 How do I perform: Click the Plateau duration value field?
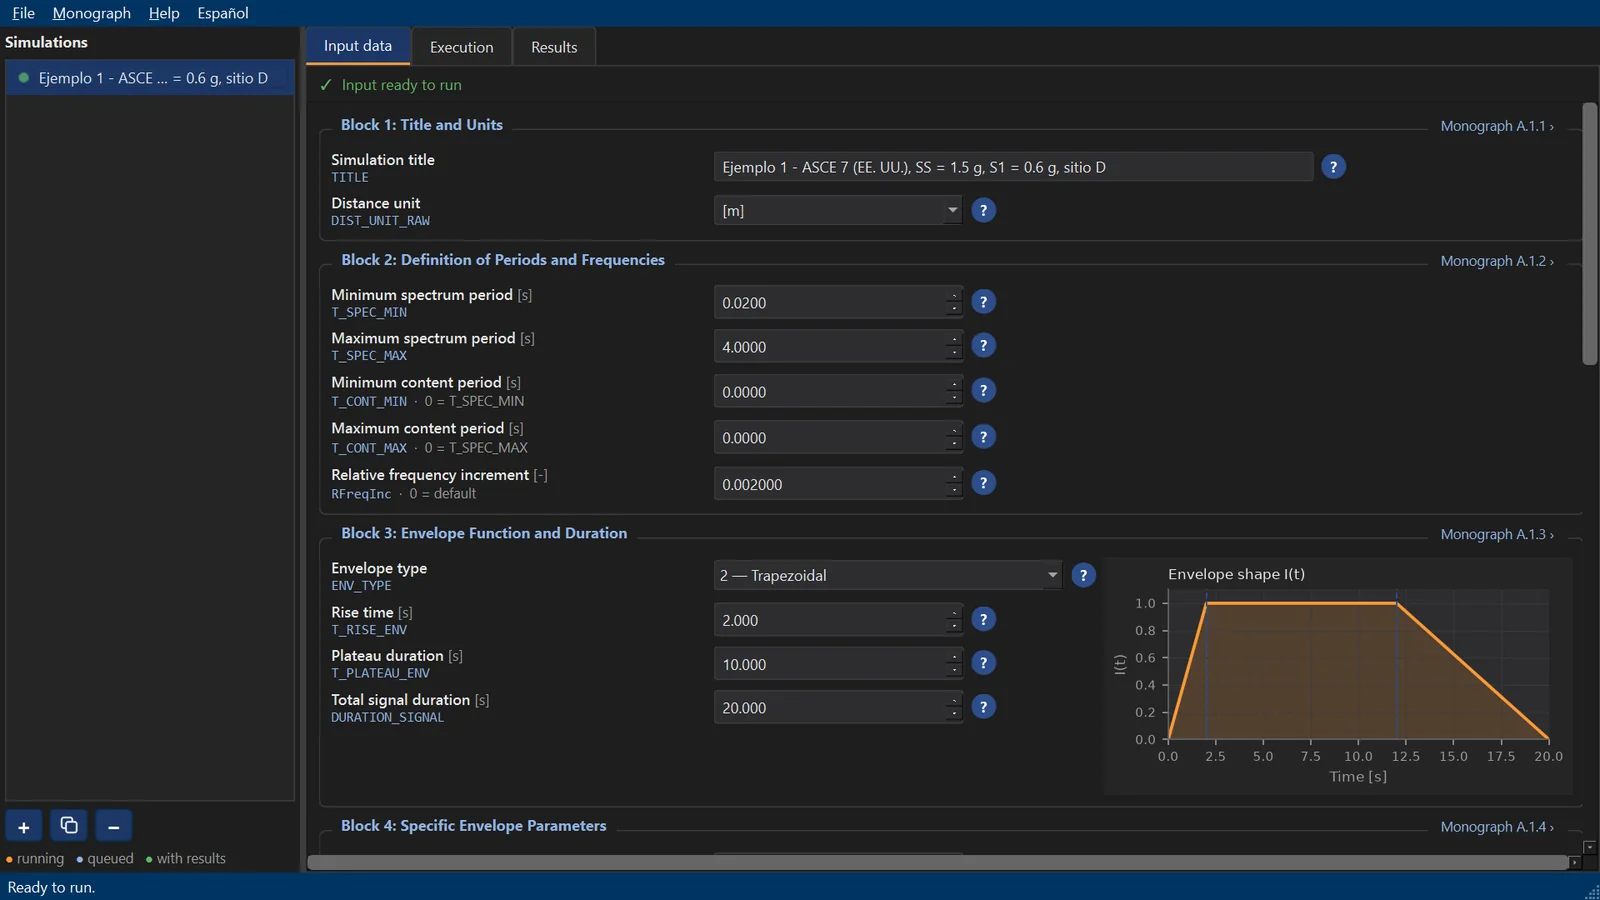coord(838,664)
